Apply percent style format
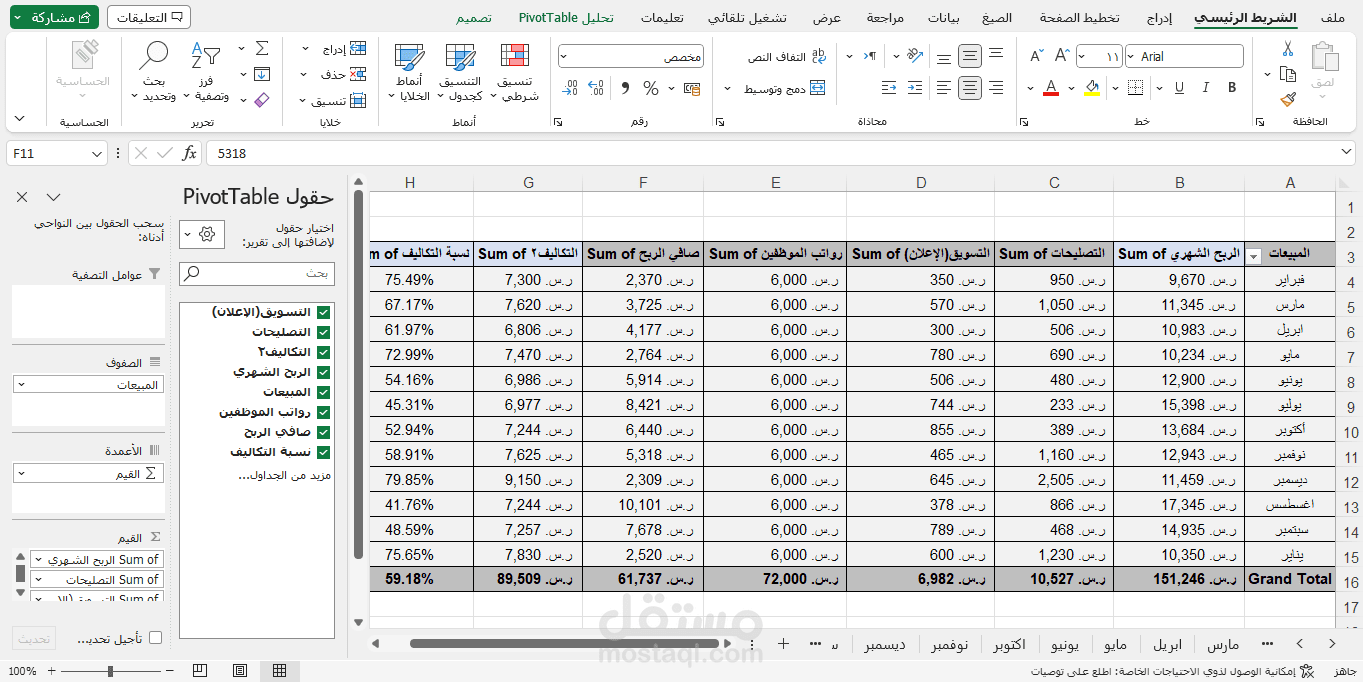 pos(651,88)
